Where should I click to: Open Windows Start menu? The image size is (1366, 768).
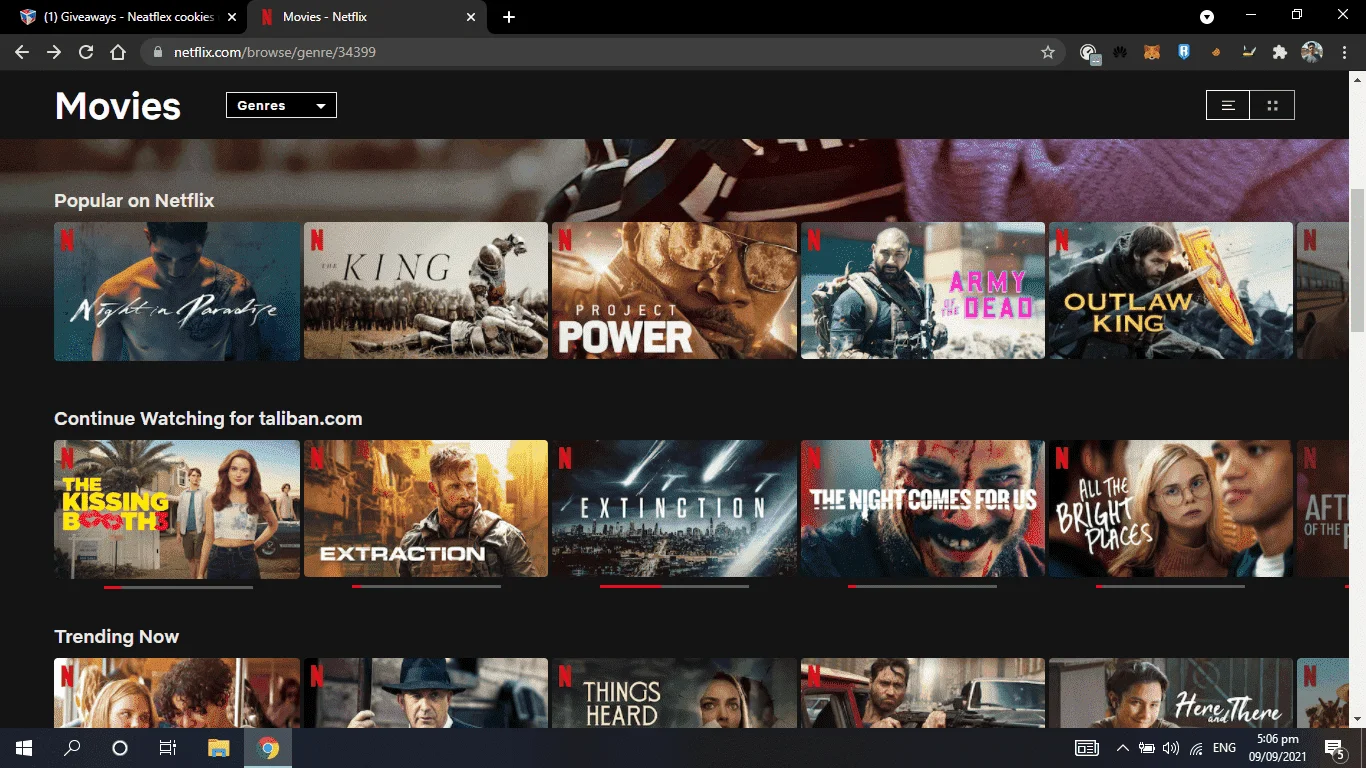pos(24,748)
